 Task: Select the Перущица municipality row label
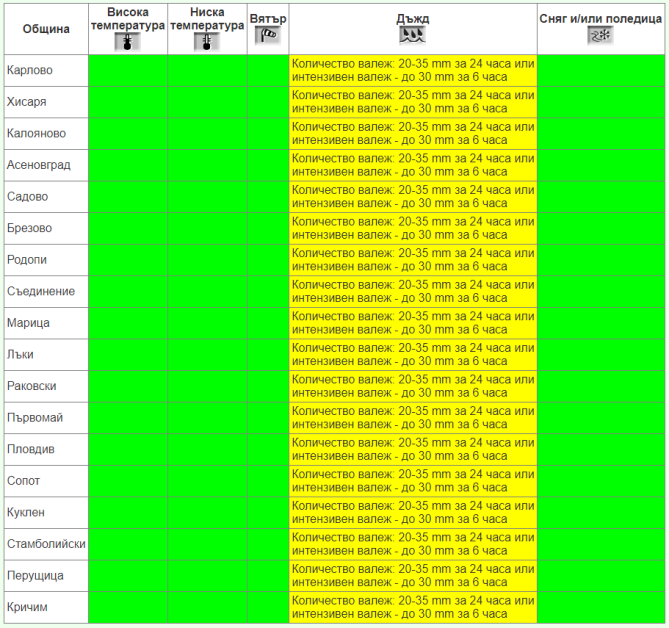pos(35,576)
